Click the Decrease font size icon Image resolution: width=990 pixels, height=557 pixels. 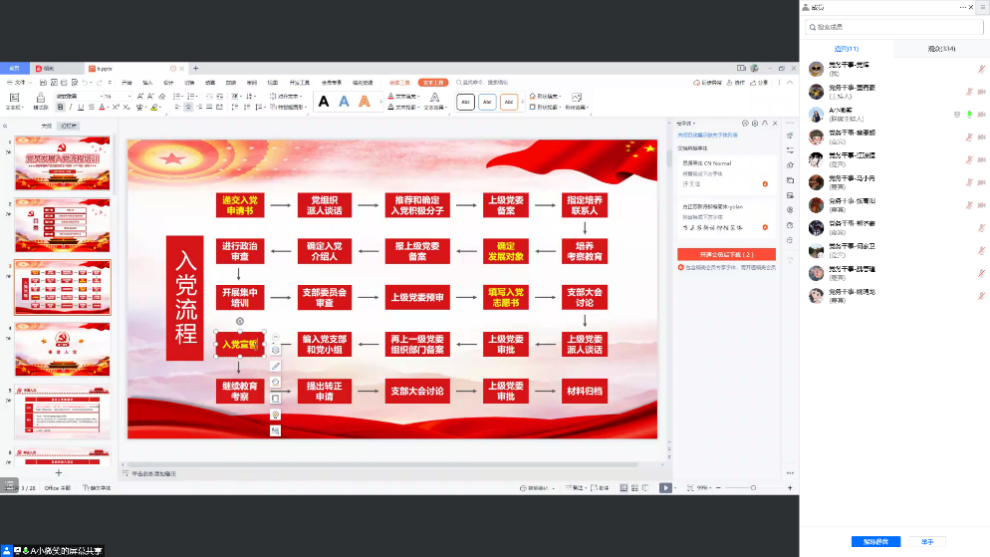coord(150,96)
